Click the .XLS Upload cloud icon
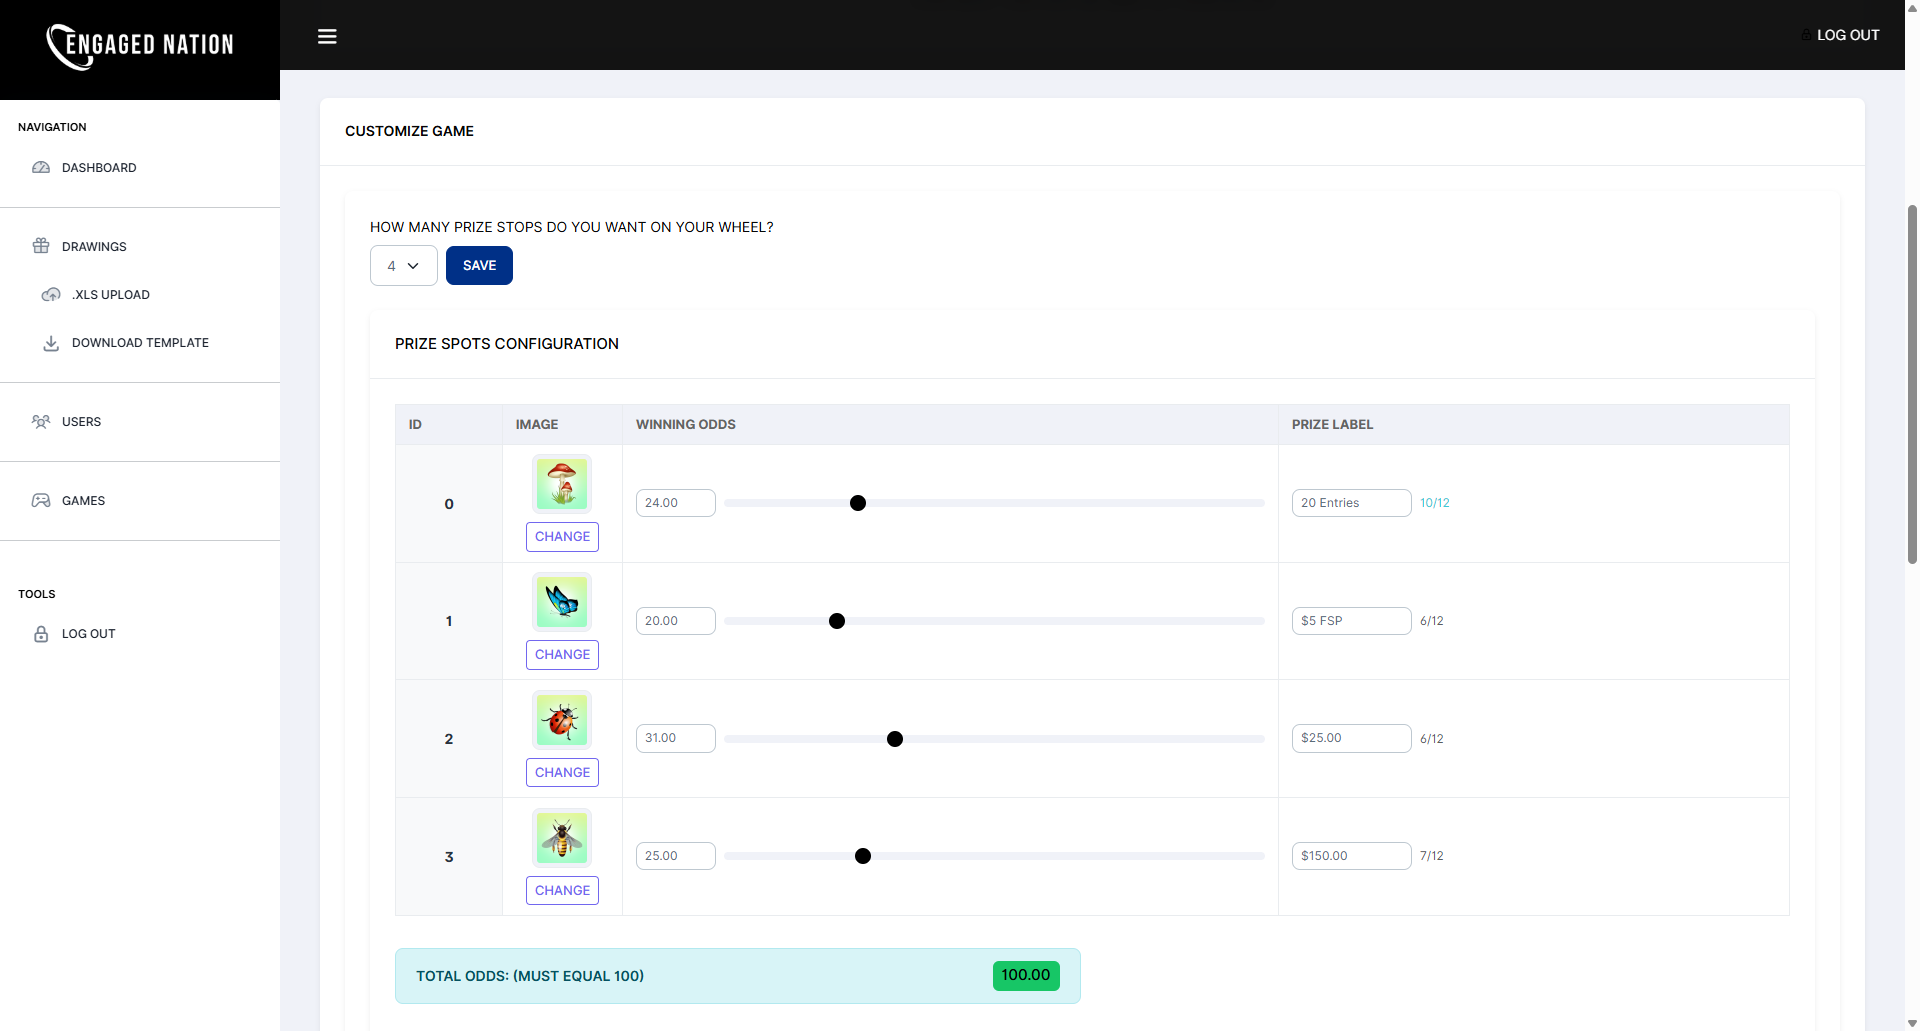Viewport: 1920px width, 1031px height. [x=50, y=294]
